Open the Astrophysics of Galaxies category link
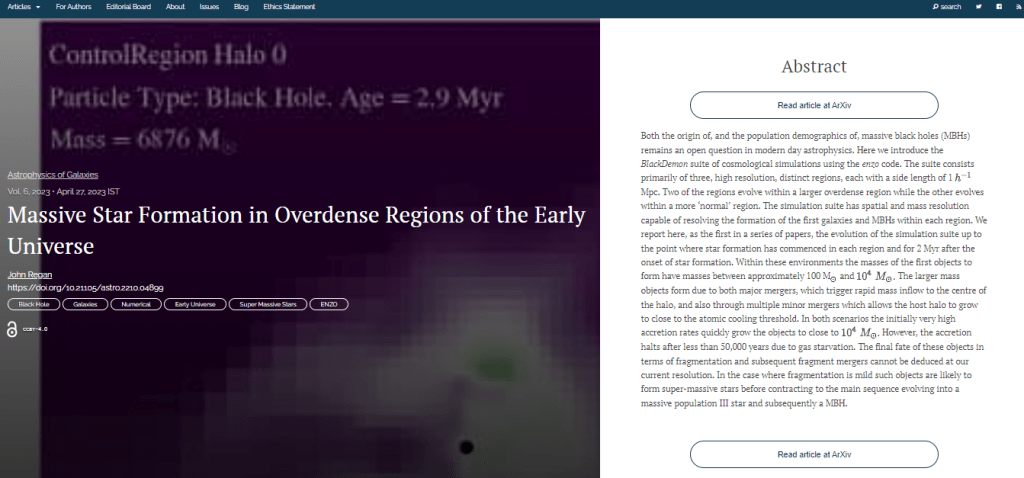This screenshot has height=478, width=1024. click(54, 175)
